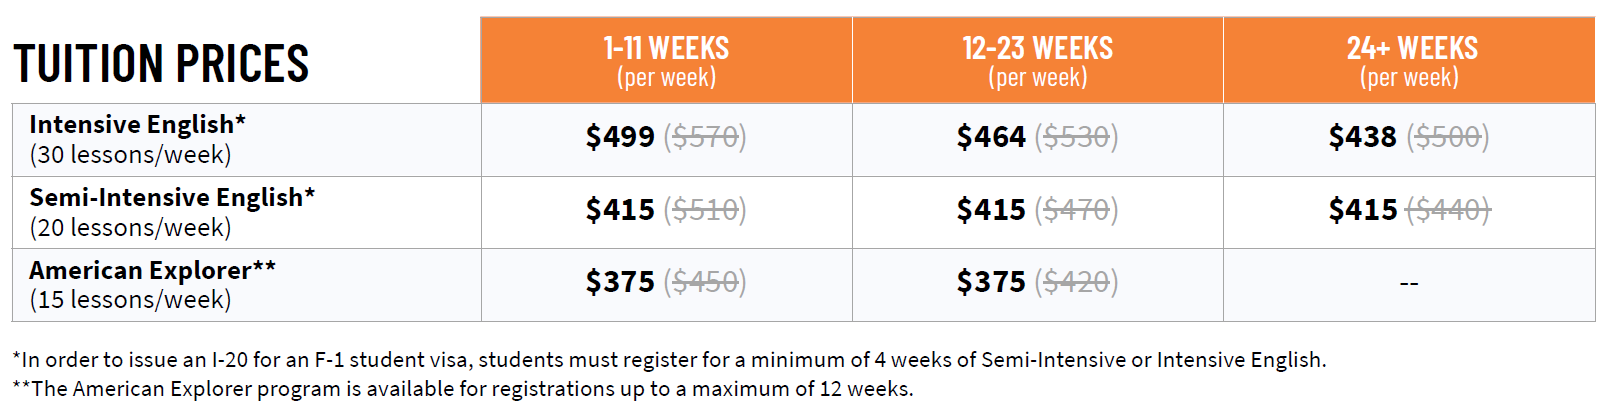Select the $438 Intensive English price

coord(1362,137)
